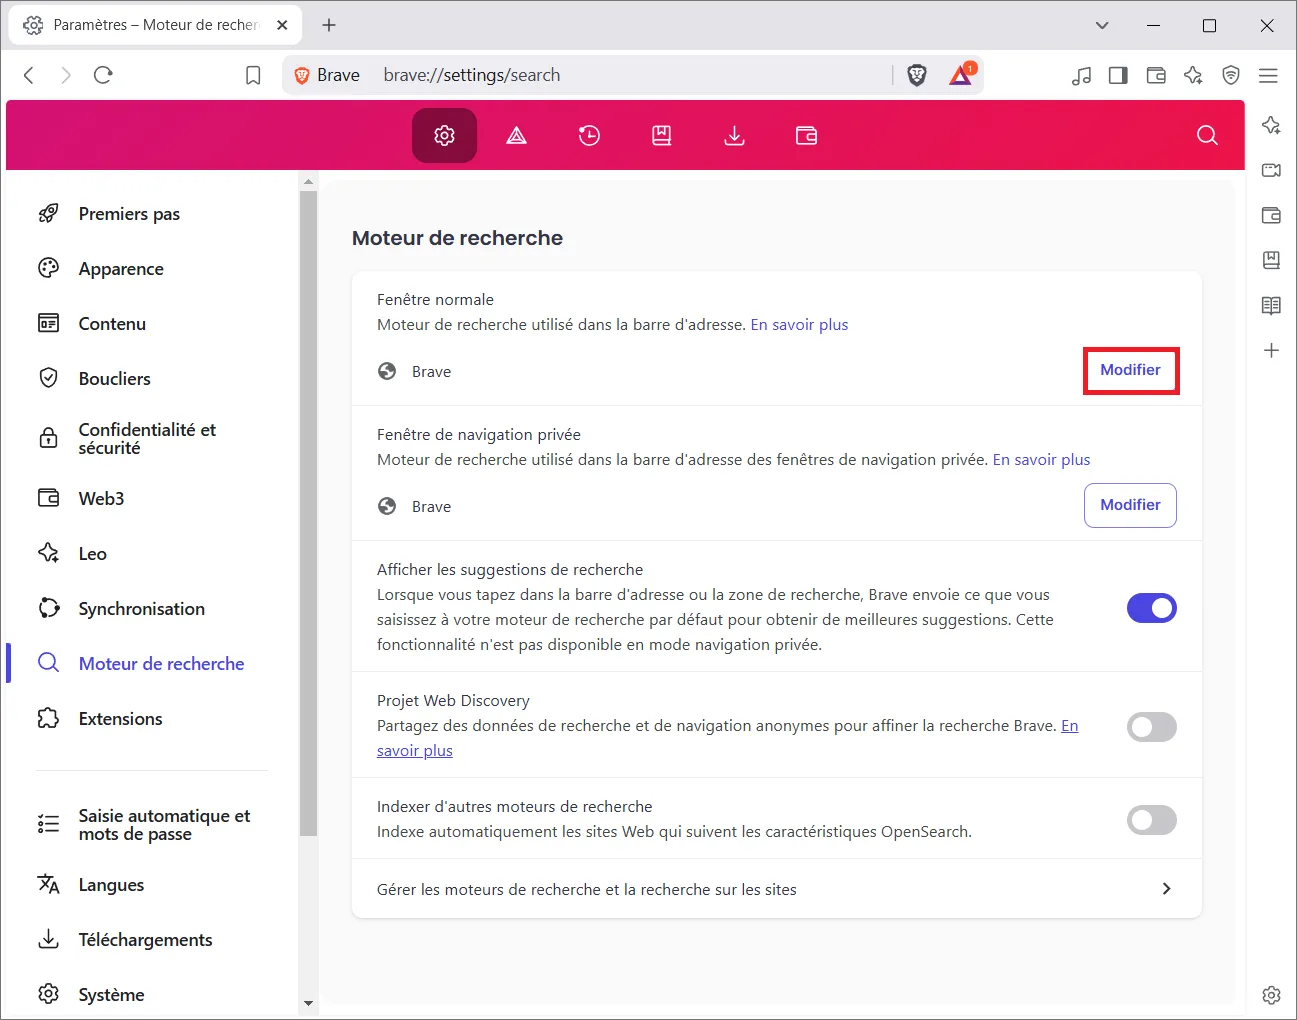Open En savoir plus link under Fenêtre normale
1297x1020 pixels.
(x=799, y=325)
